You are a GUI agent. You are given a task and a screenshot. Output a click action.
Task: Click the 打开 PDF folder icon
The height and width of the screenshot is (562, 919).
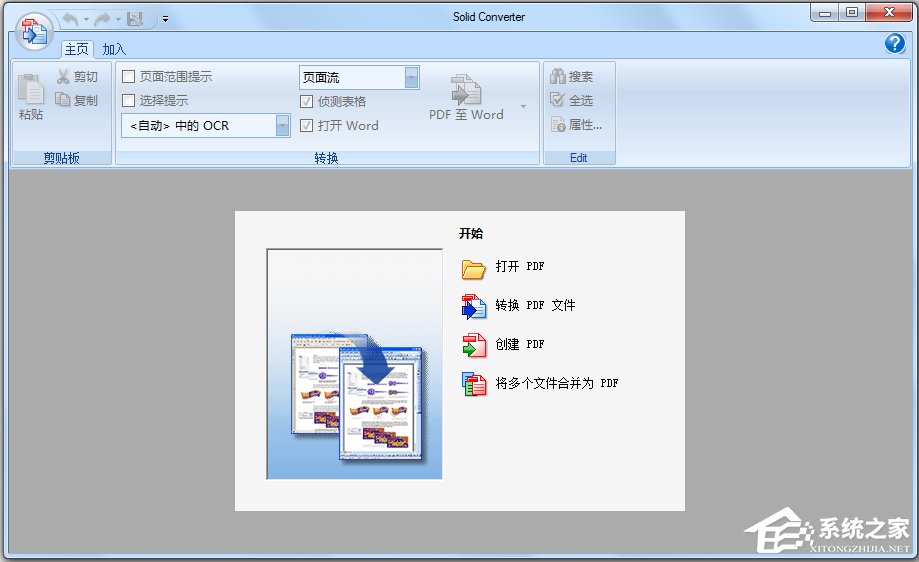pos(474,268)
